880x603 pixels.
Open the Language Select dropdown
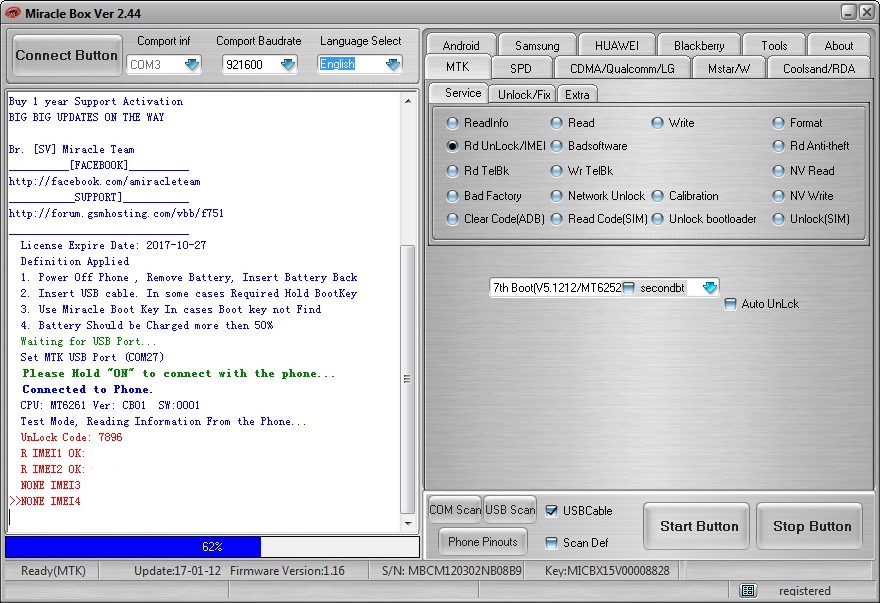click(x=392, y=65)
